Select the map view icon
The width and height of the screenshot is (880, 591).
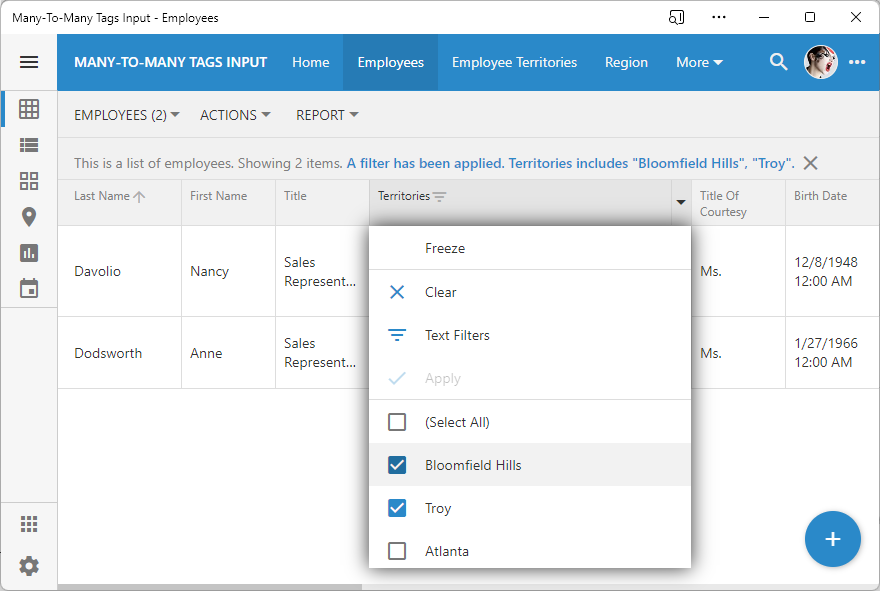pyautogui.click(x=28, y=216)
